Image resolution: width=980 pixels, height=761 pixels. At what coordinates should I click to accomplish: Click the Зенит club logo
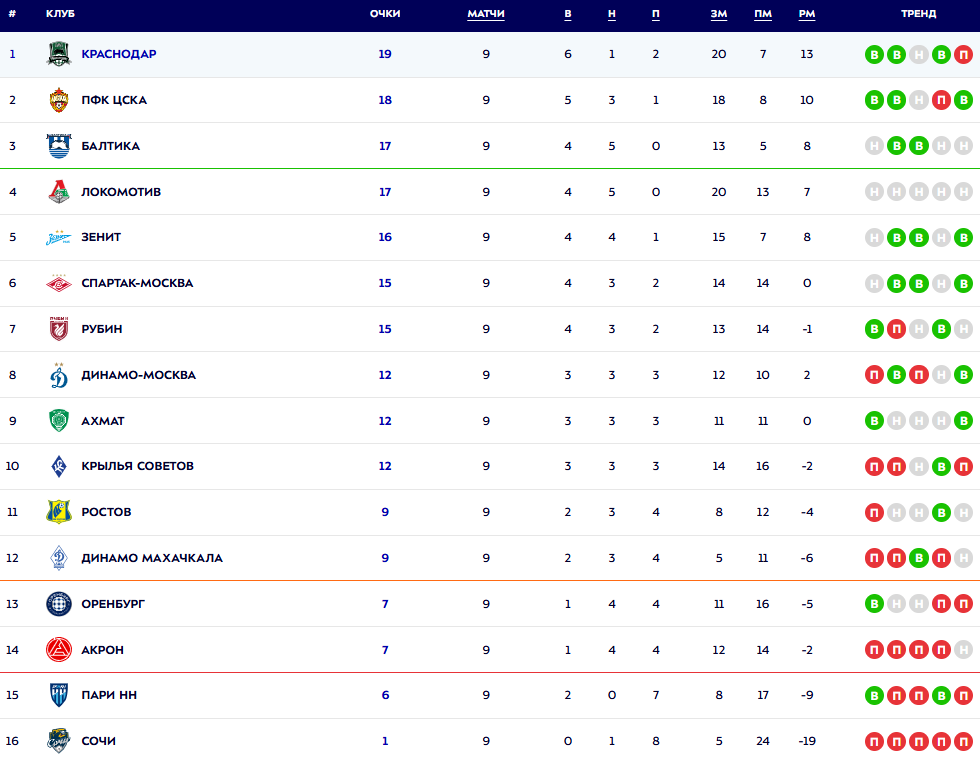[x=59, y=238]
